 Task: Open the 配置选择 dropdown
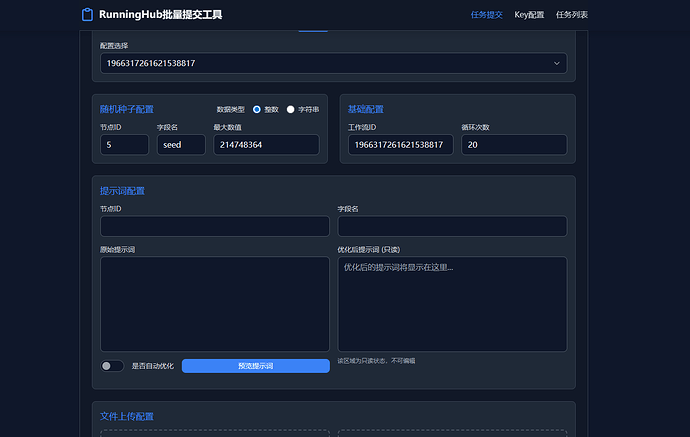[x=334, y=63]
